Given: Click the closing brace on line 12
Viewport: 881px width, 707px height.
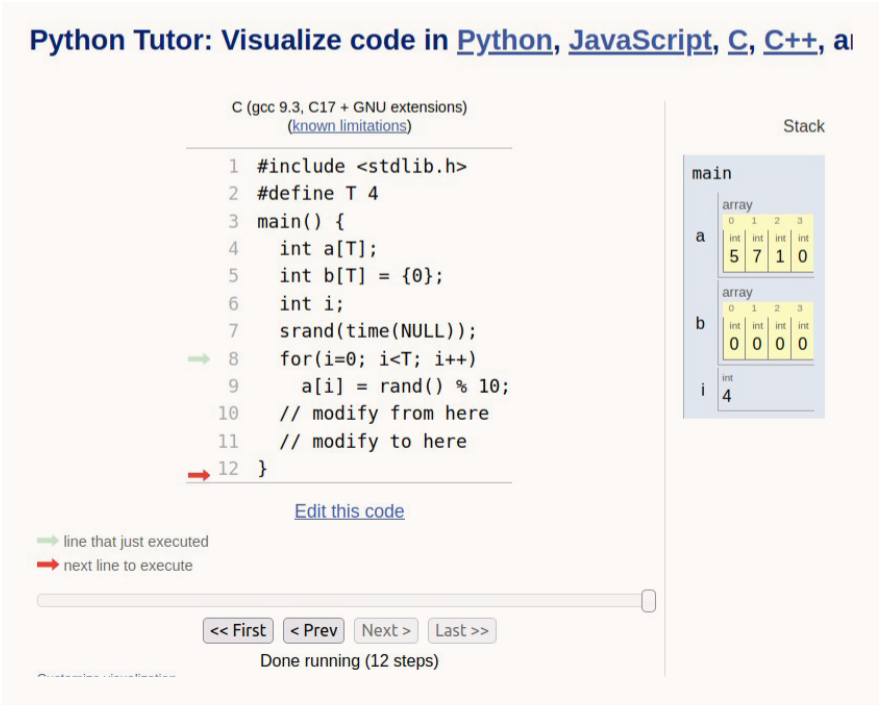Looking at the screenshot, I should (262, 469).
